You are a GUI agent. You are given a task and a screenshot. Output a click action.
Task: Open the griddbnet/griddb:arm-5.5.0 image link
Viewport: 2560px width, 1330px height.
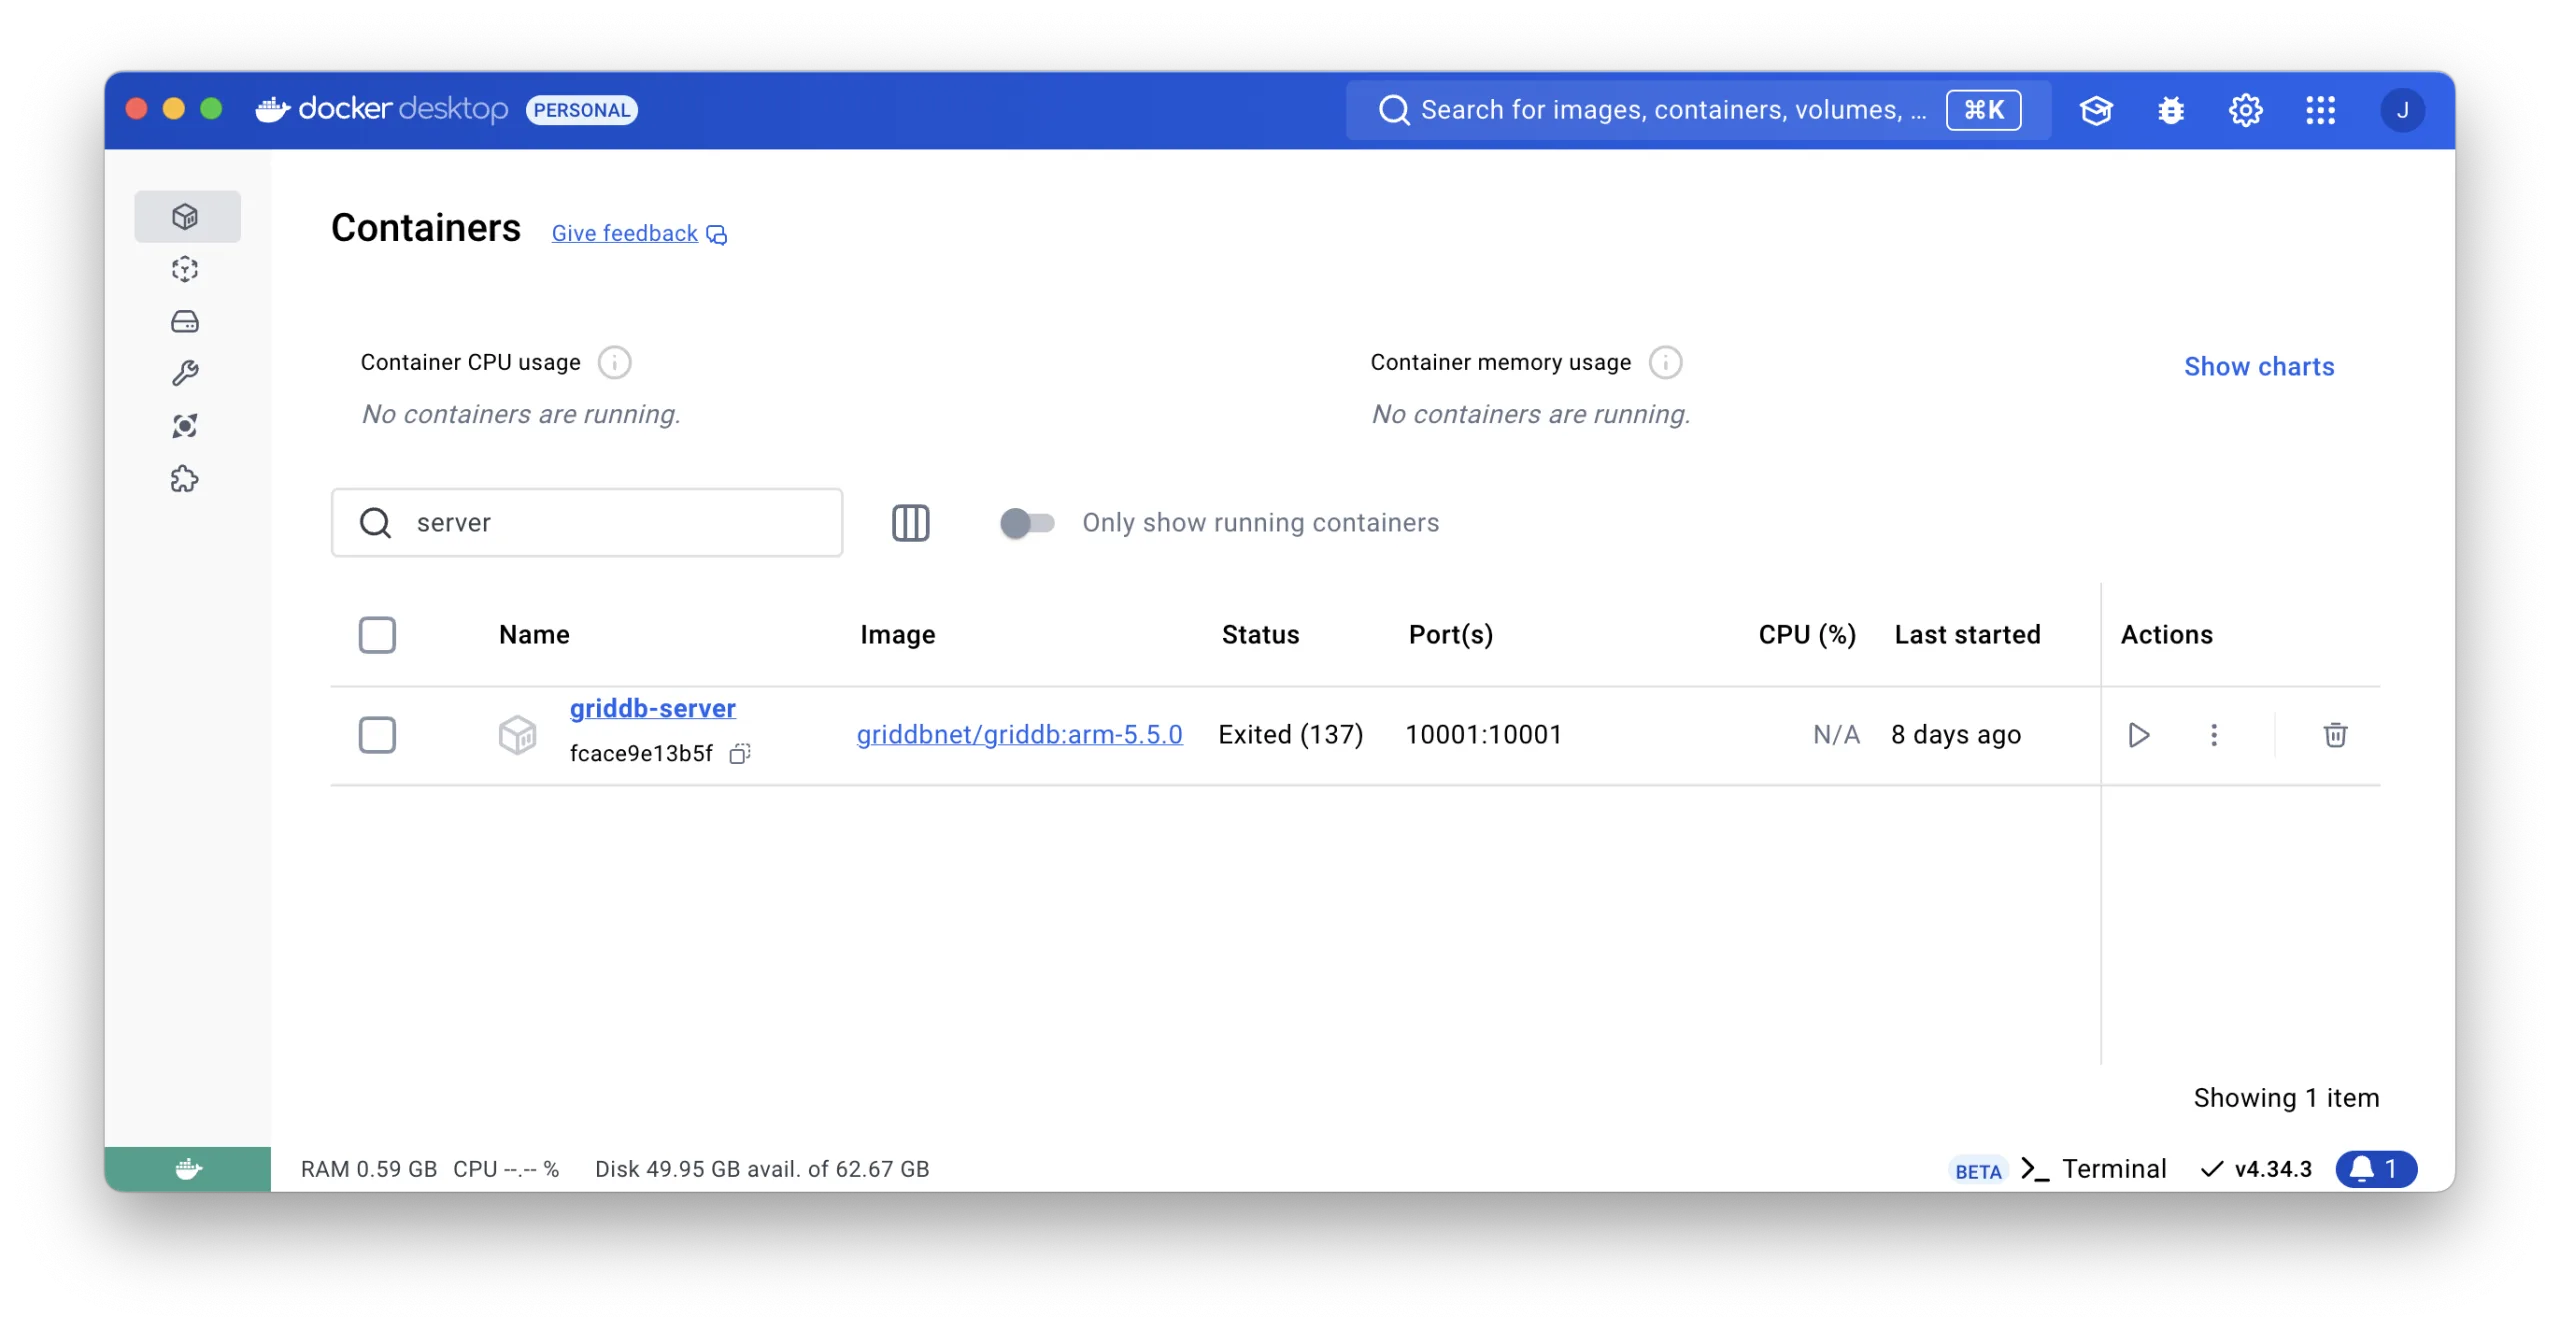pyautogui.click(x=1019, y=735)
